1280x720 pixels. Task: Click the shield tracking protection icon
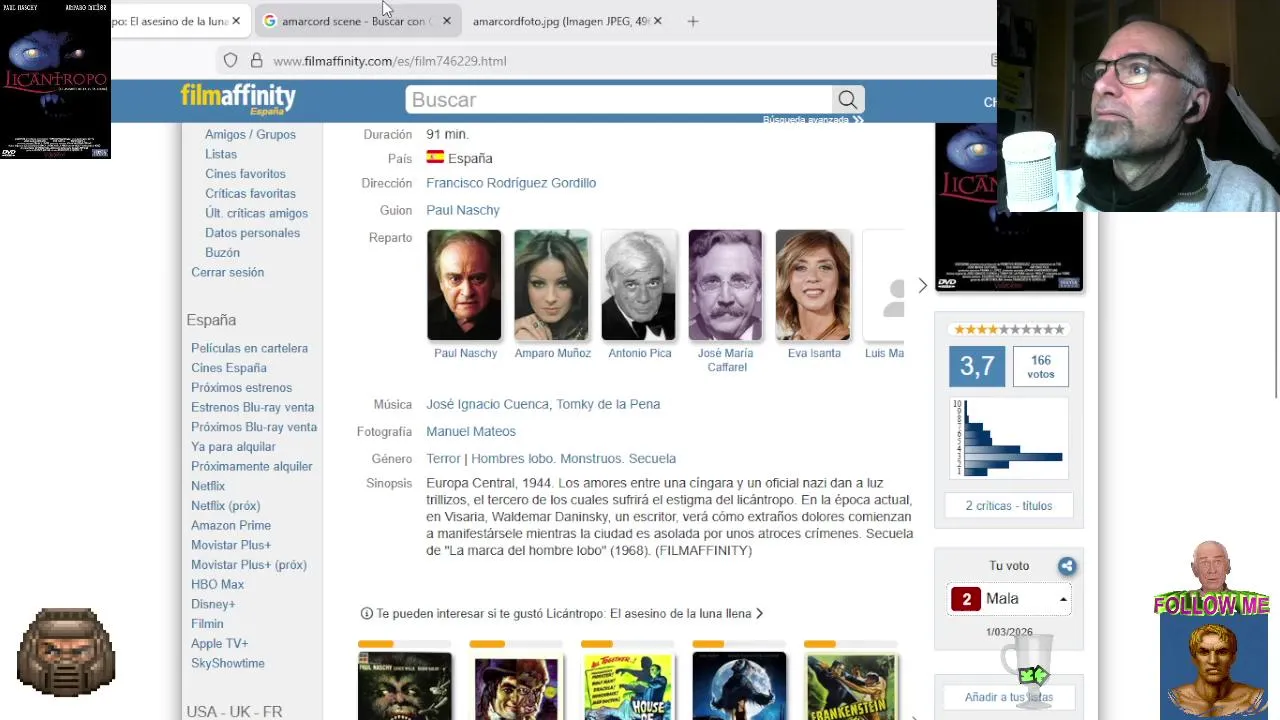230,61
